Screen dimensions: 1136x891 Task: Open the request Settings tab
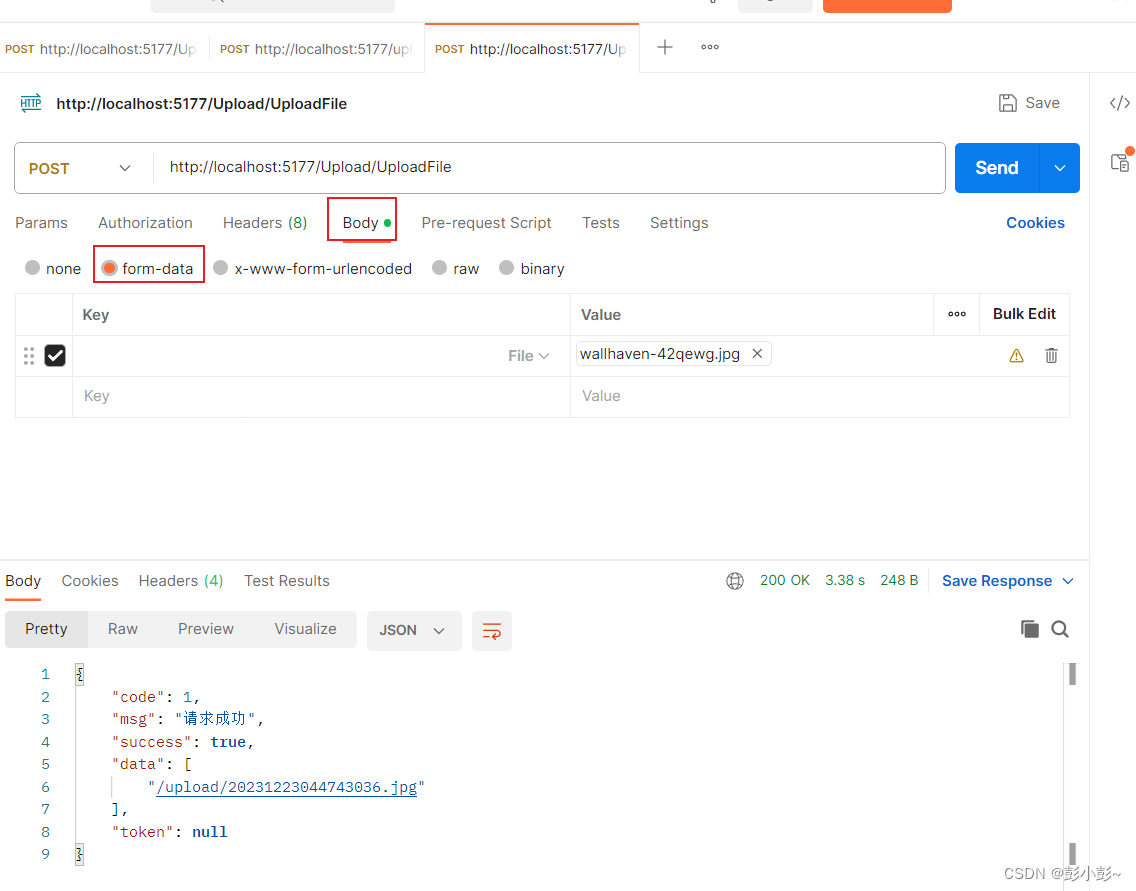(679, 223)
